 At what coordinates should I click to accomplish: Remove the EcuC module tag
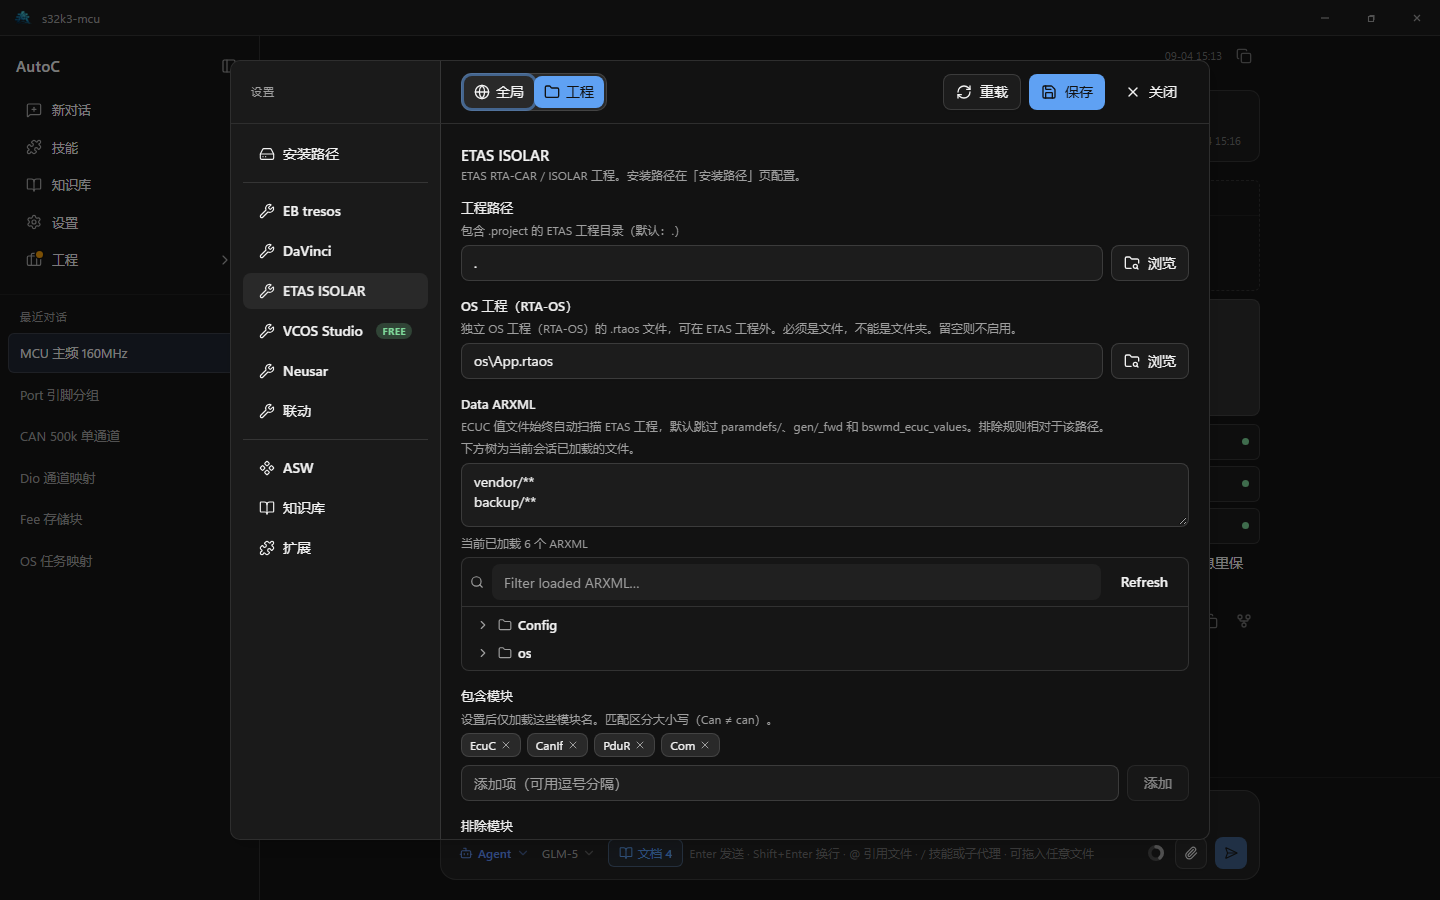[506, 745]
